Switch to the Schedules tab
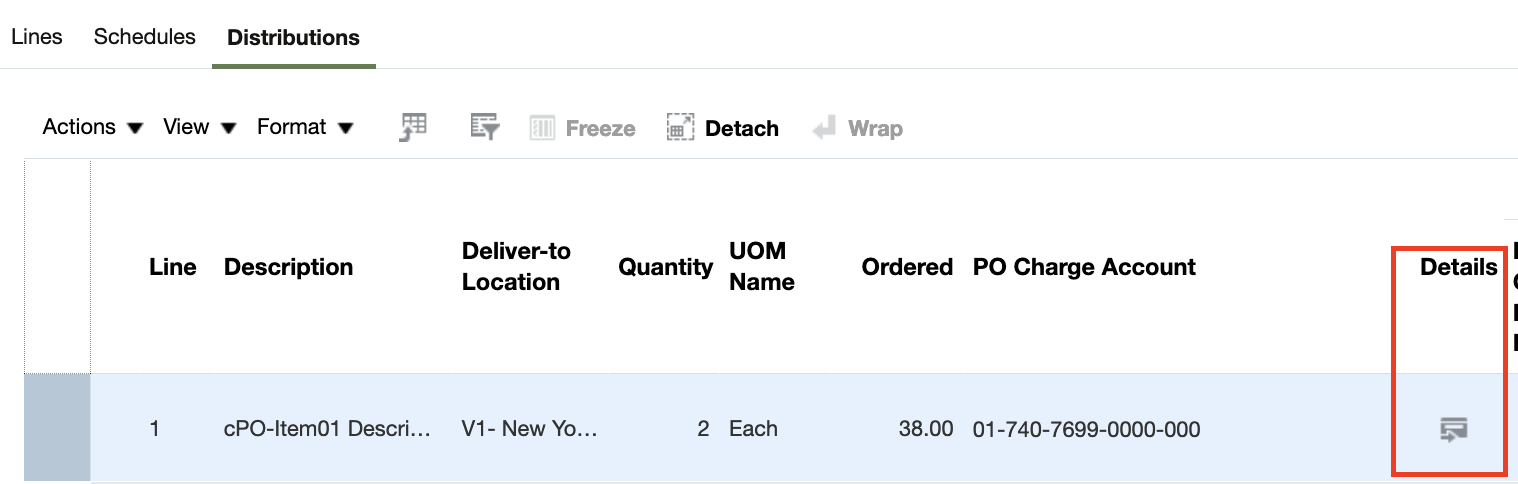1518x484 pixels. [144, 36]
